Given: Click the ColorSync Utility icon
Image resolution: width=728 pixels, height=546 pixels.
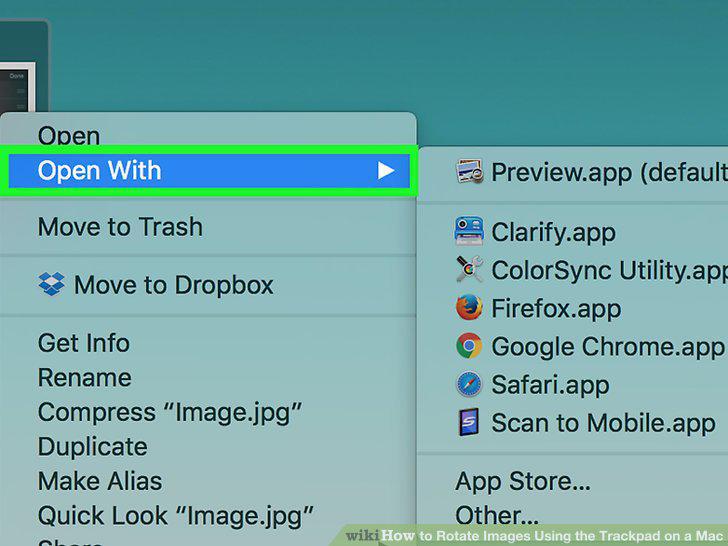Looking at the screenshot, I should click(x=469, y=269).
